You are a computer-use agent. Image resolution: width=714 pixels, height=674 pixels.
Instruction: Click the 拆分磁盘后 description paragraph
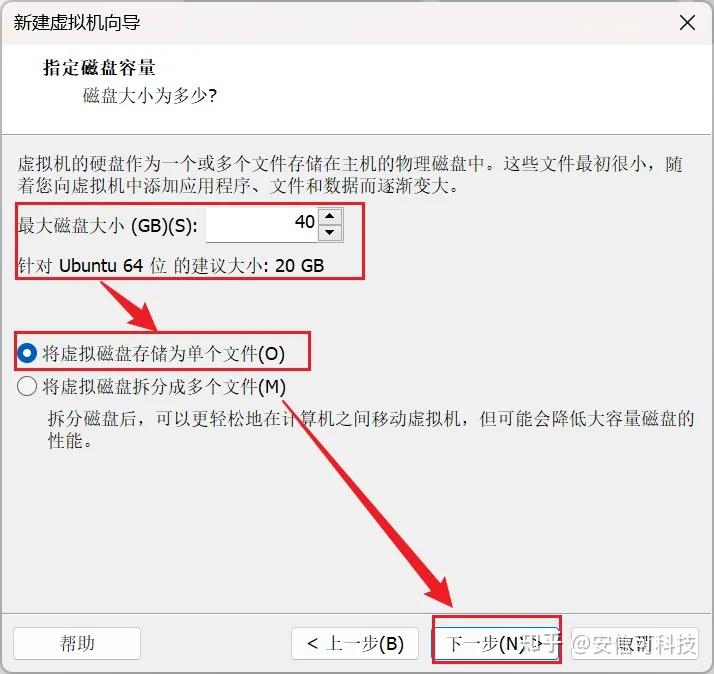point(371,429)
